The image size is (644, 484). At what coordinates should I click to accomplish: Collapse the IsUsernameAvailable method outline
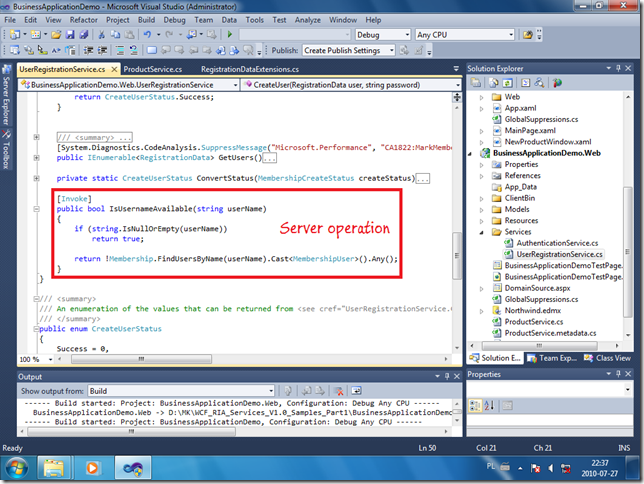coord(37,209)
